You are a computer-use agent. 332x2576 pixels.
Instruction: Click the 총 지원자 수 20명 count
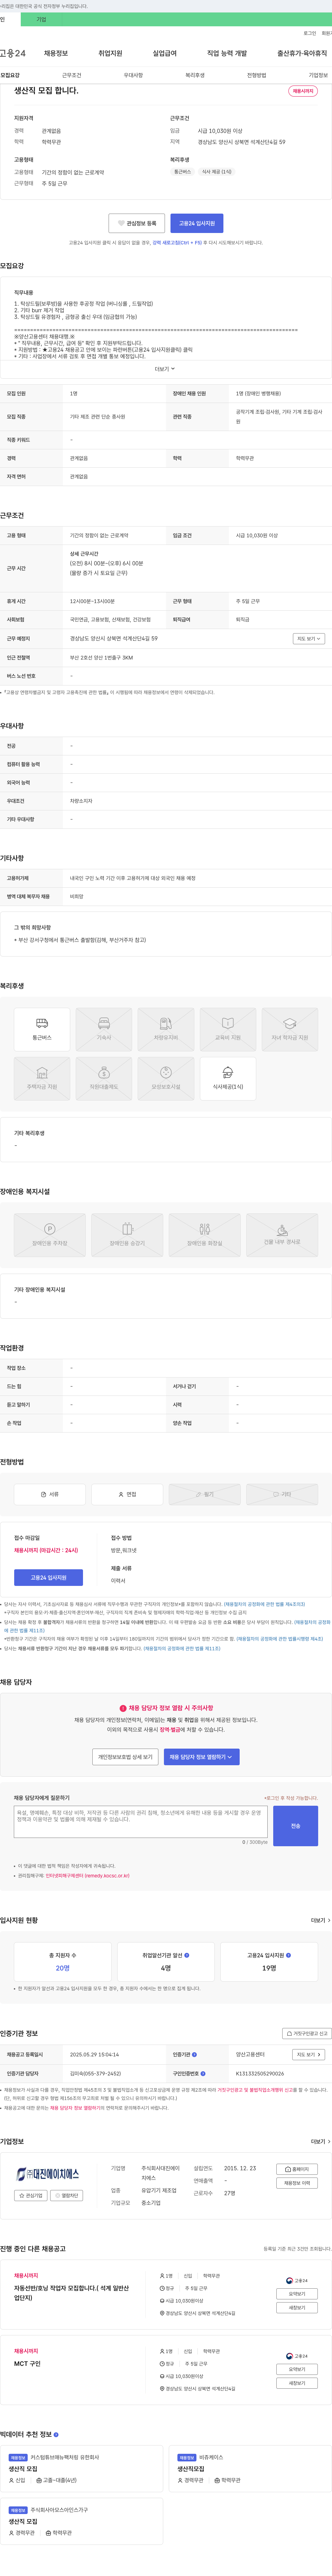(62, 1968)
